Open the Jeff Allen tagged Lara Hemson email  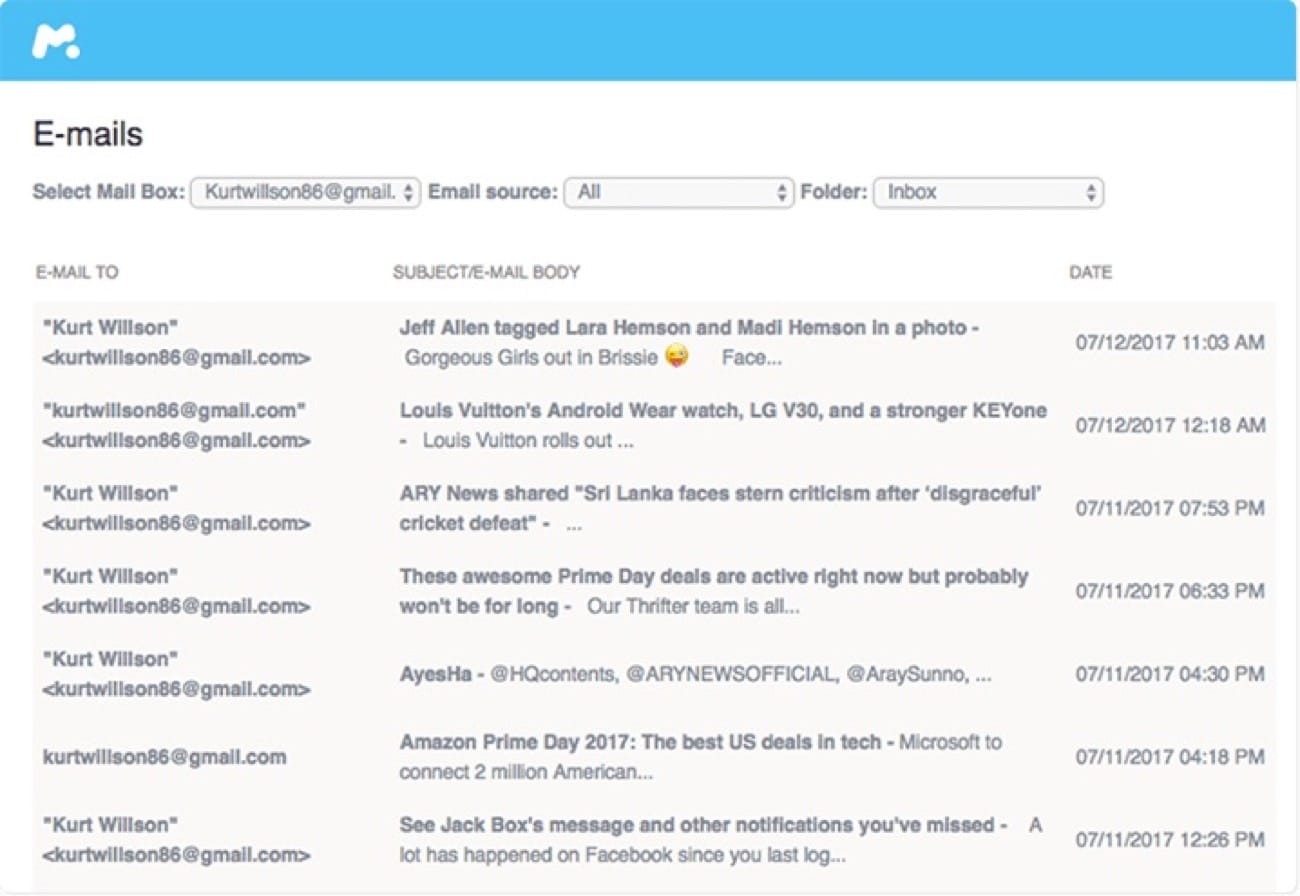point(689,342)
